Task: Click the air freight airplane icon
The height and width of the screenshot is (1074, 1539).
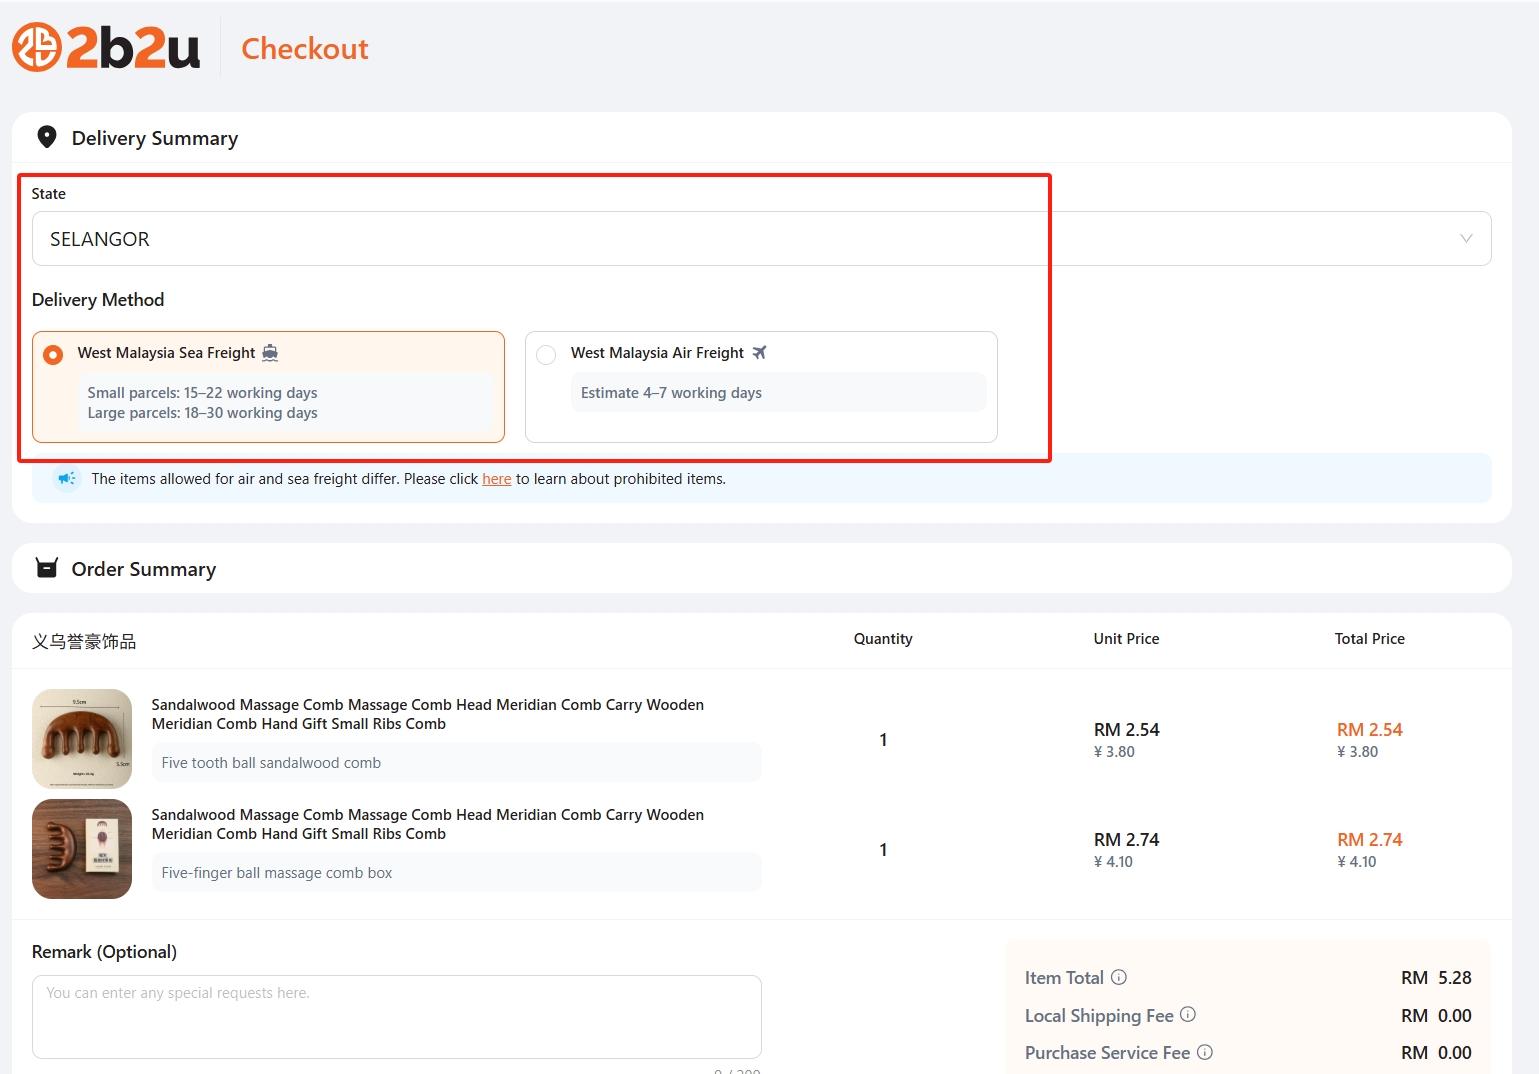Action: 759,352
